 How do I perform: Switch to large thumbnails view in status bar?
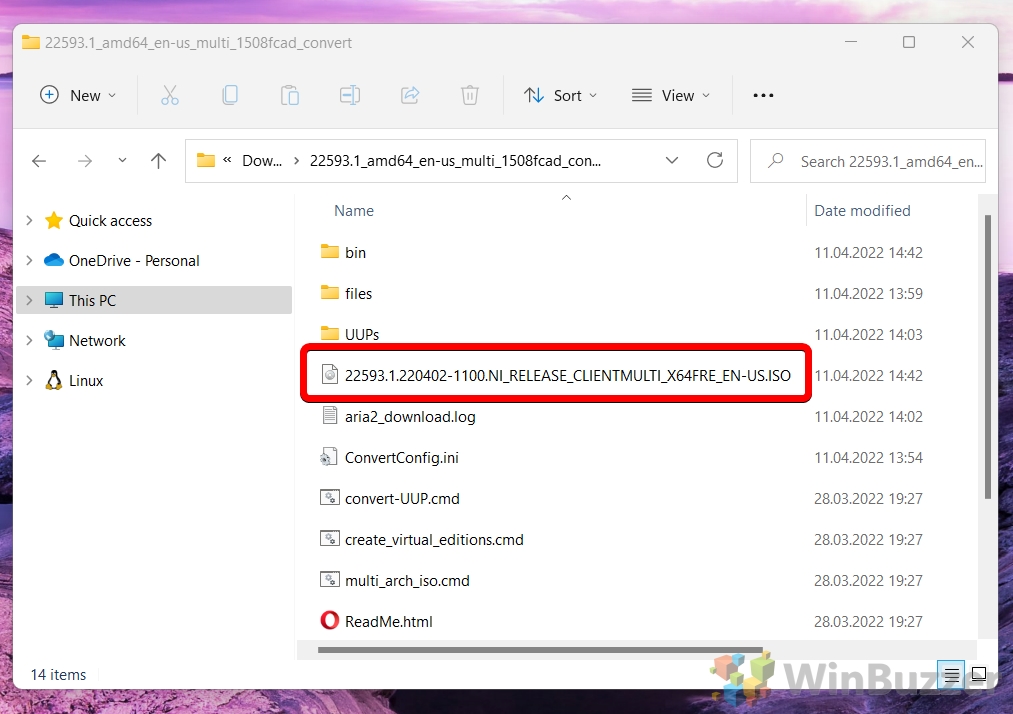pos(979,675)
